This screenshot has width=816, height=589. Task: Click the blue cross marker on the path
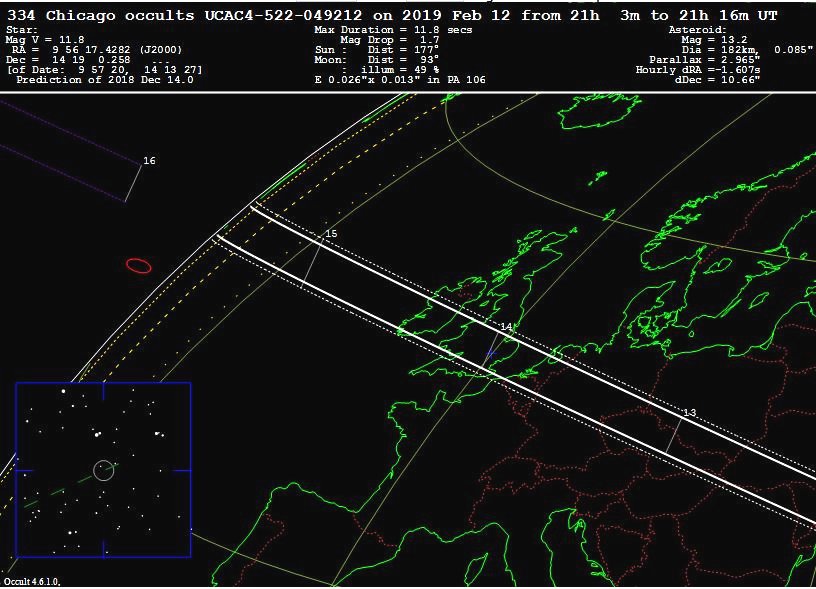coord(490,354)
